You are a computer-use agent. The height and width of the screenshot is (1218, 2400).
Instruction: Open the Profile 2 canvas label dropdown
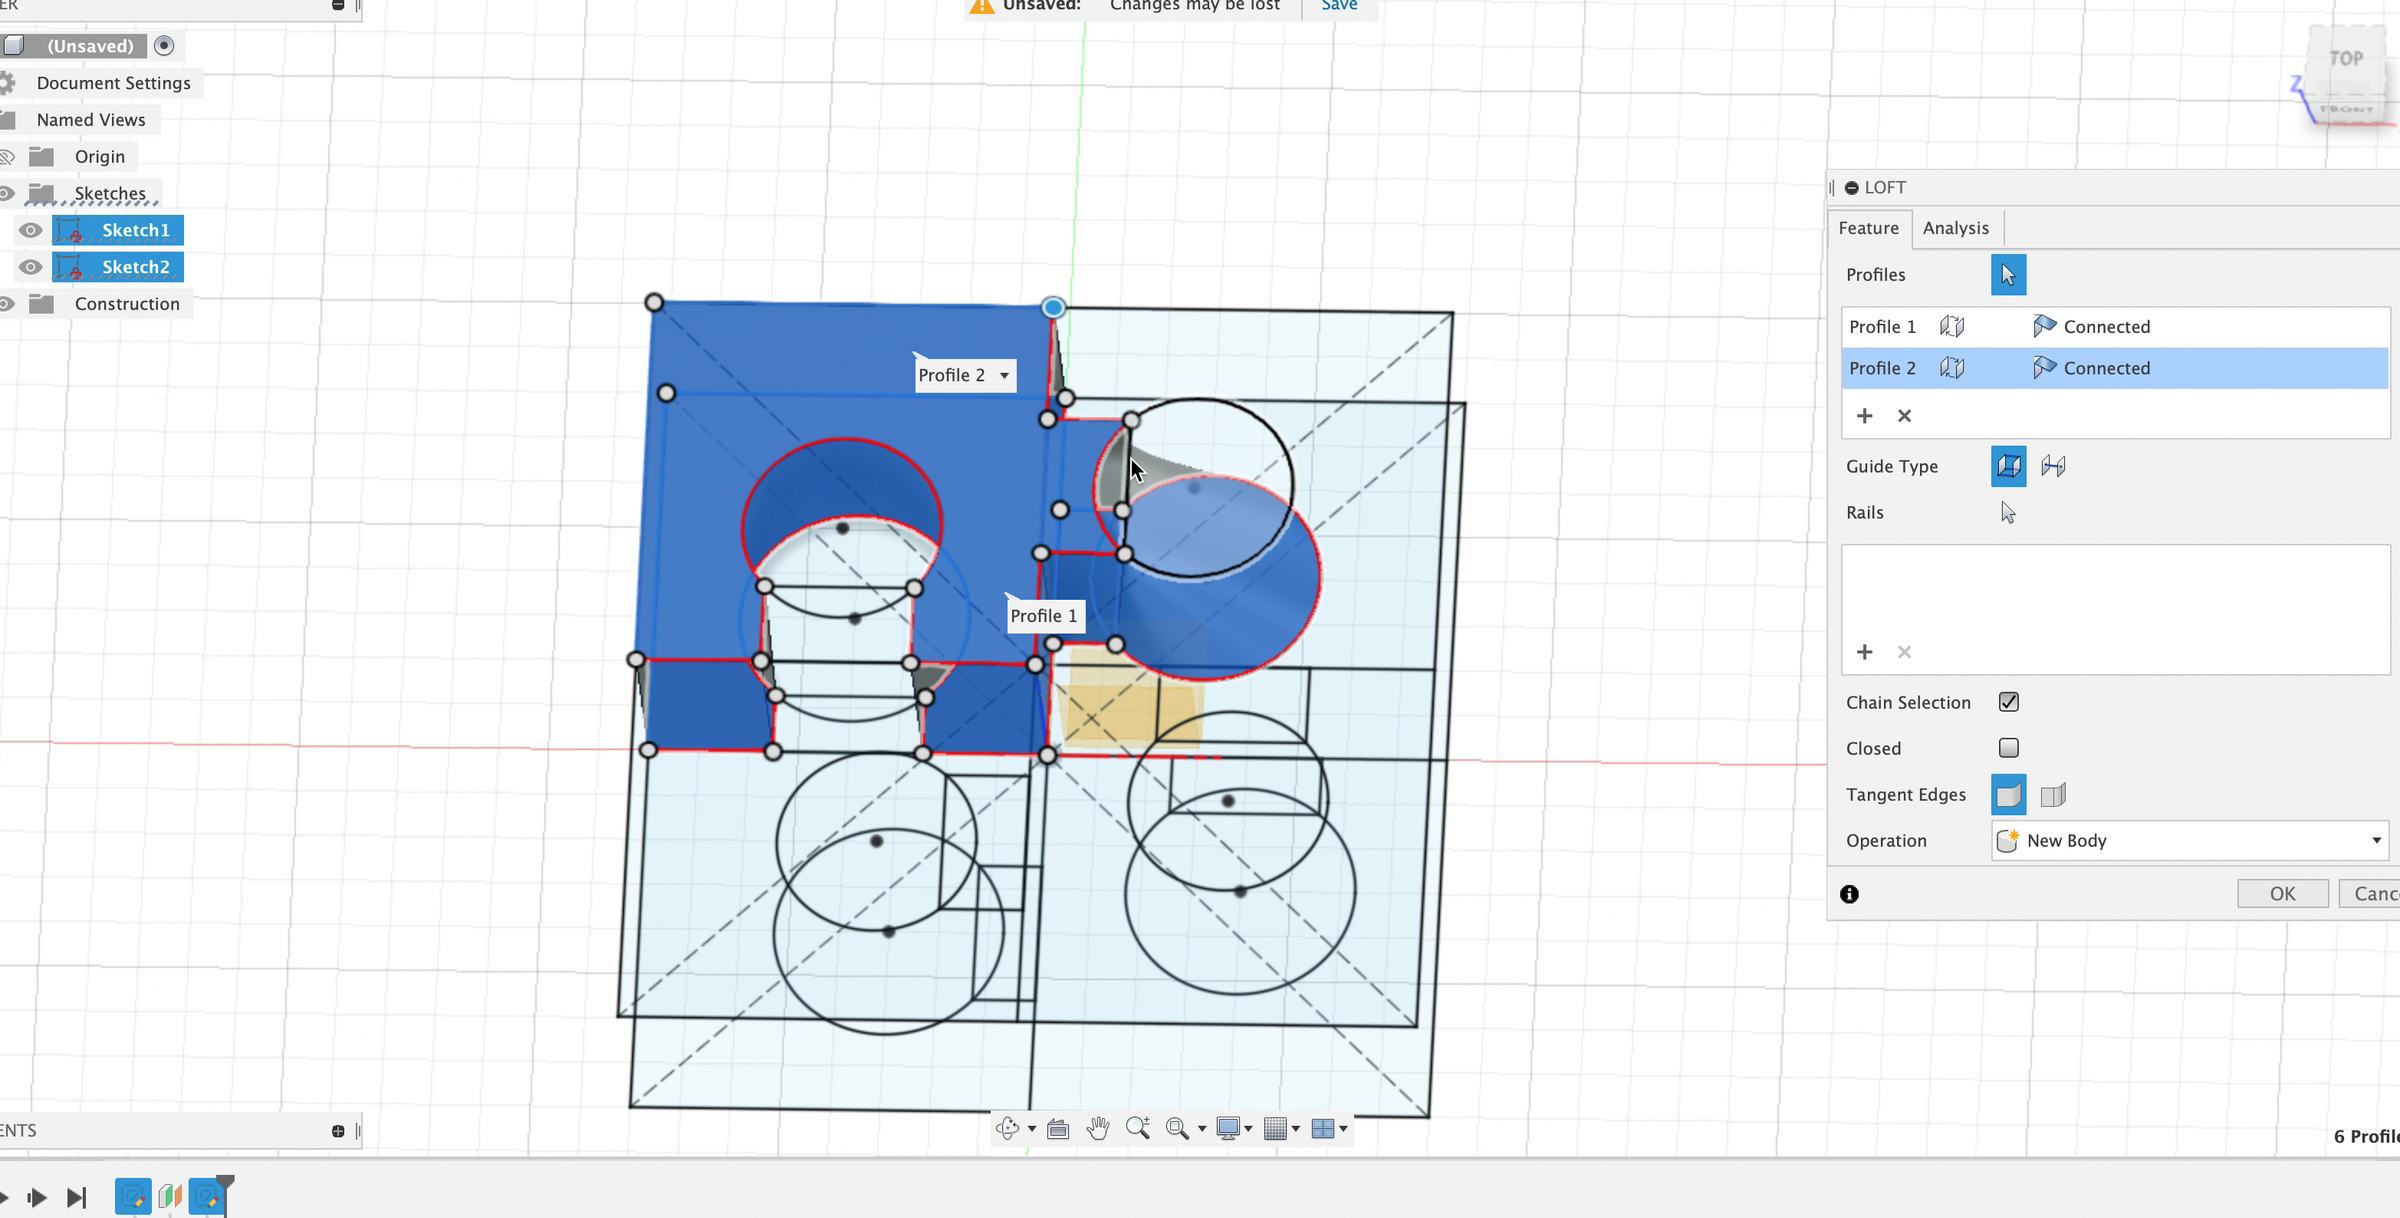(x=1004, y=376)
